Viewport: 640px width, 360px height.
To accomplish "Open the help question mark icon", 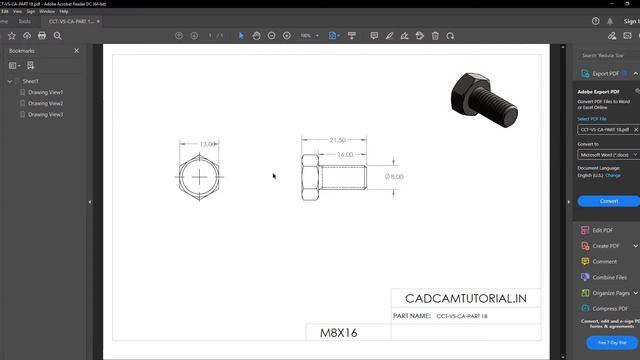I will (x=596, y=21).
